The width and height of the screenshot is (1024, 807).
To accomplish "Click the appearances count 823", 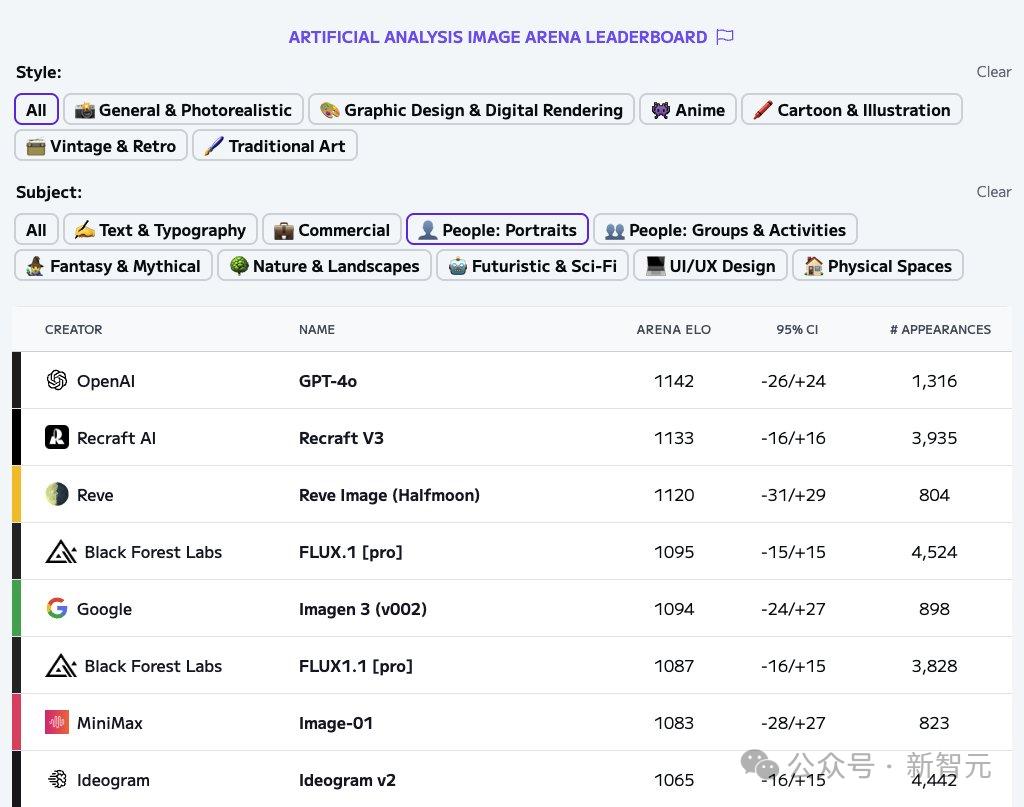I will click(935, 723).
